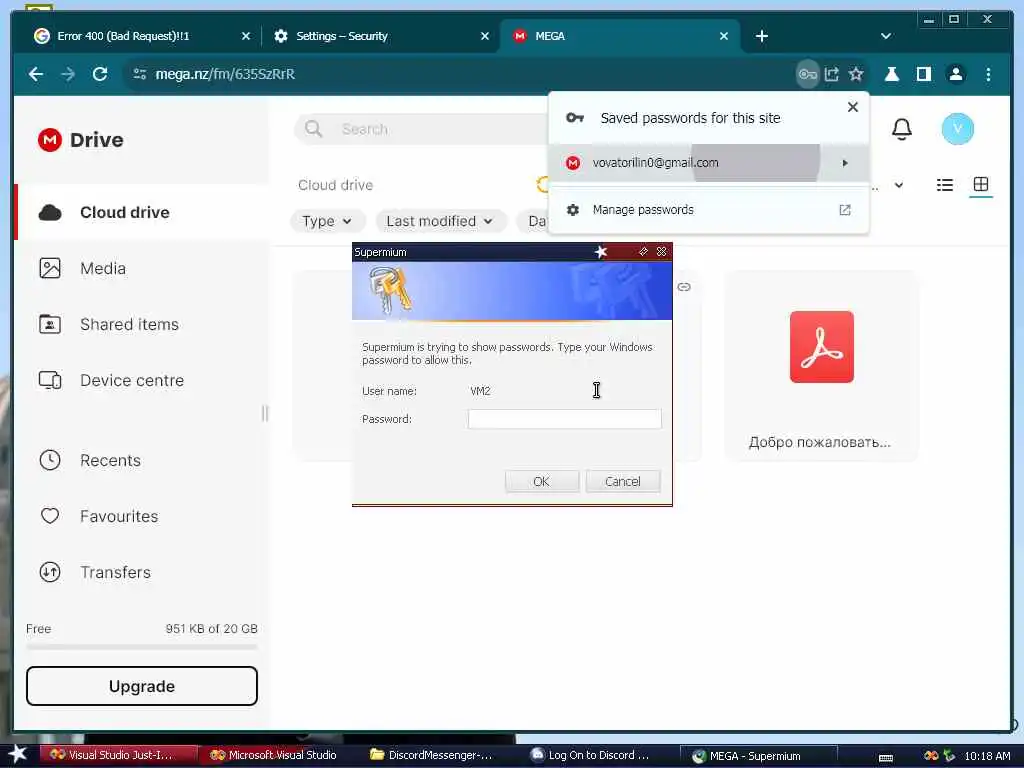Click the mega.nz address bar URL
The width and height of the screenshot is (1024, 768).
[x=225, y=74]
